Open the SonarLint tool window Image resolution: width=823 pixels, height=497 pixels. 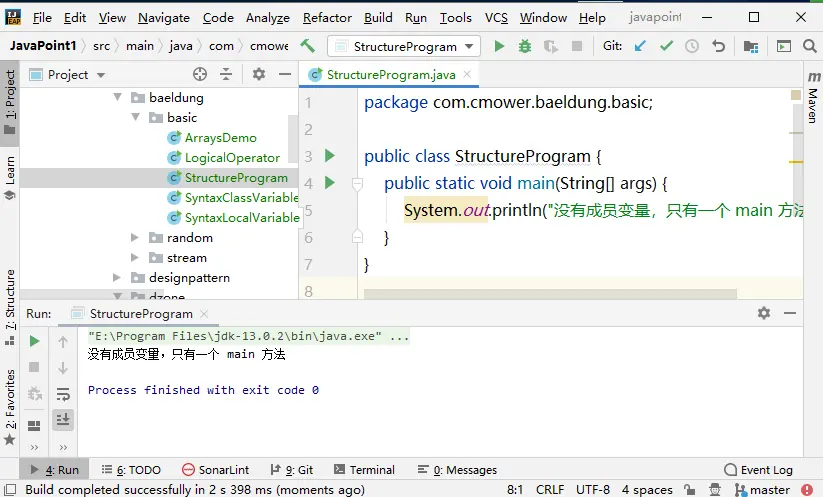216,470
